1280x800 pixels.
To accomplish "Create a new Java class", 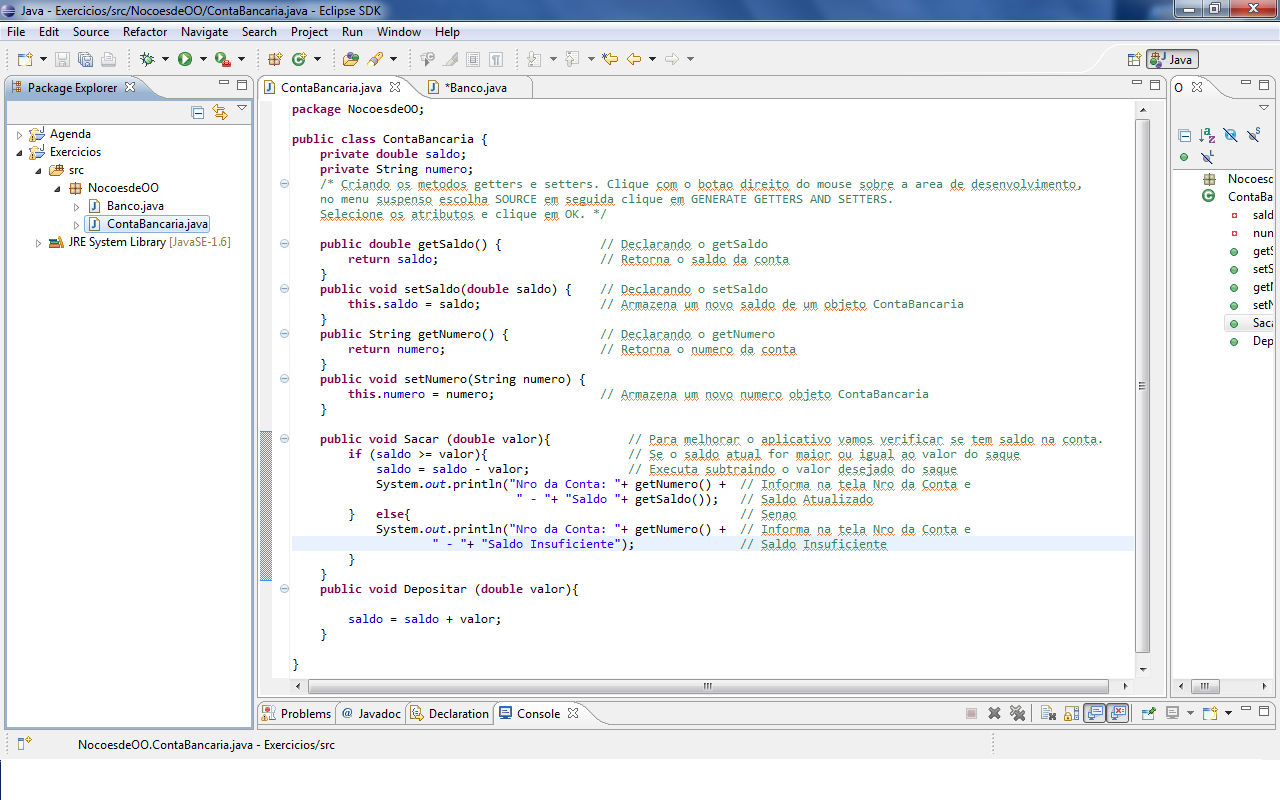I will (x=297, y=58).
